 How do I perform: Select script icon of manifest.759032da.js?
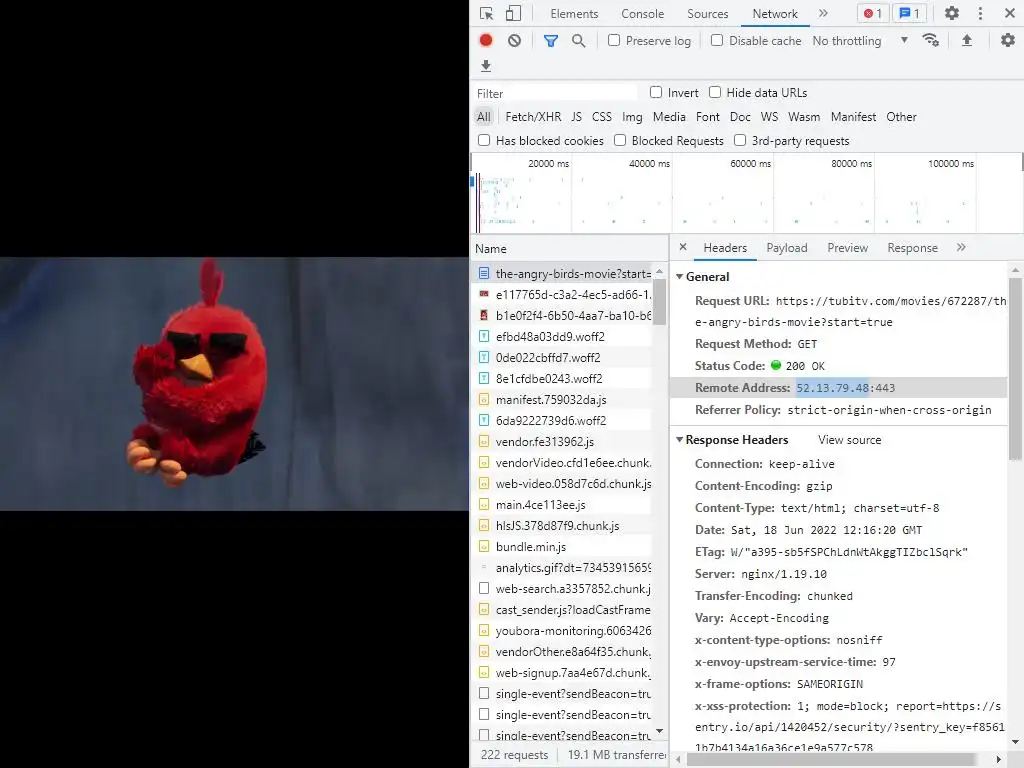click(484, 399)
